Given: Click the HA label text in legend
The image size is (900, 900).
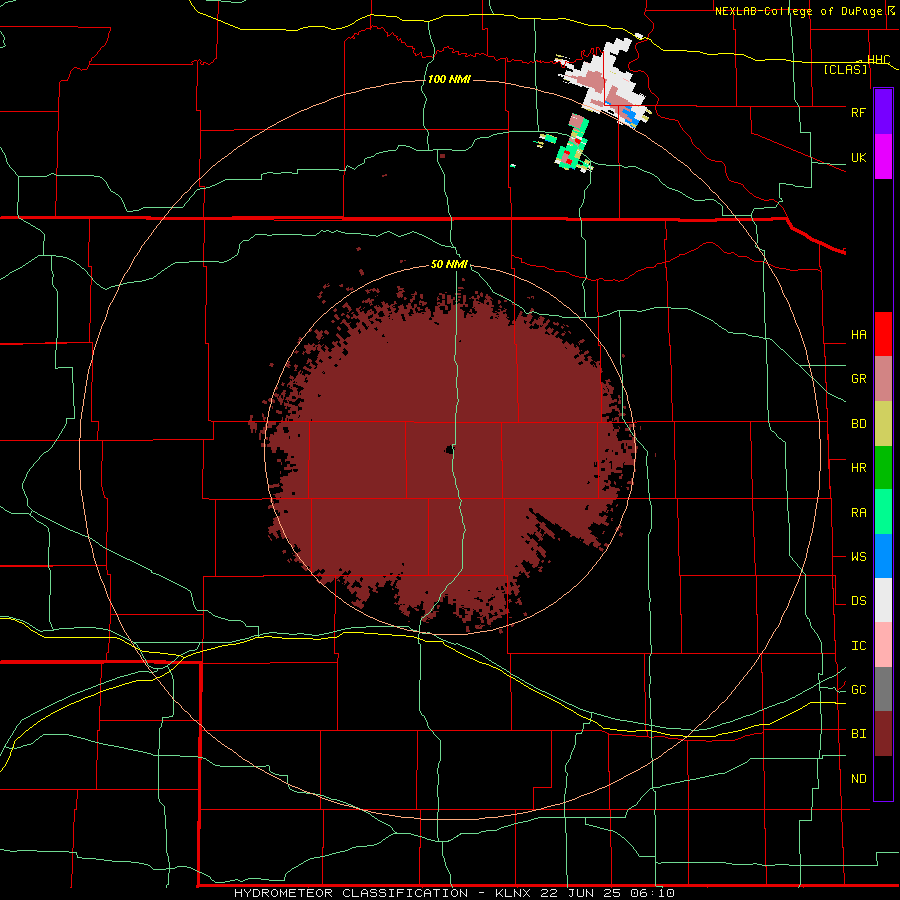Looking at the screenshot, I should pyautogui.click(x=858, y=334).
